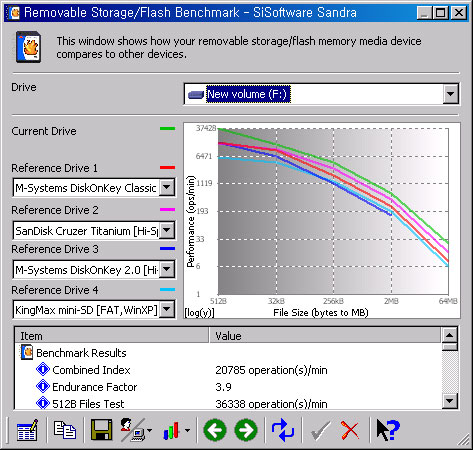Click the red Reference Drive 1 swatch
The height and width of the screenshot is (450, 473).
click(167, 167)
